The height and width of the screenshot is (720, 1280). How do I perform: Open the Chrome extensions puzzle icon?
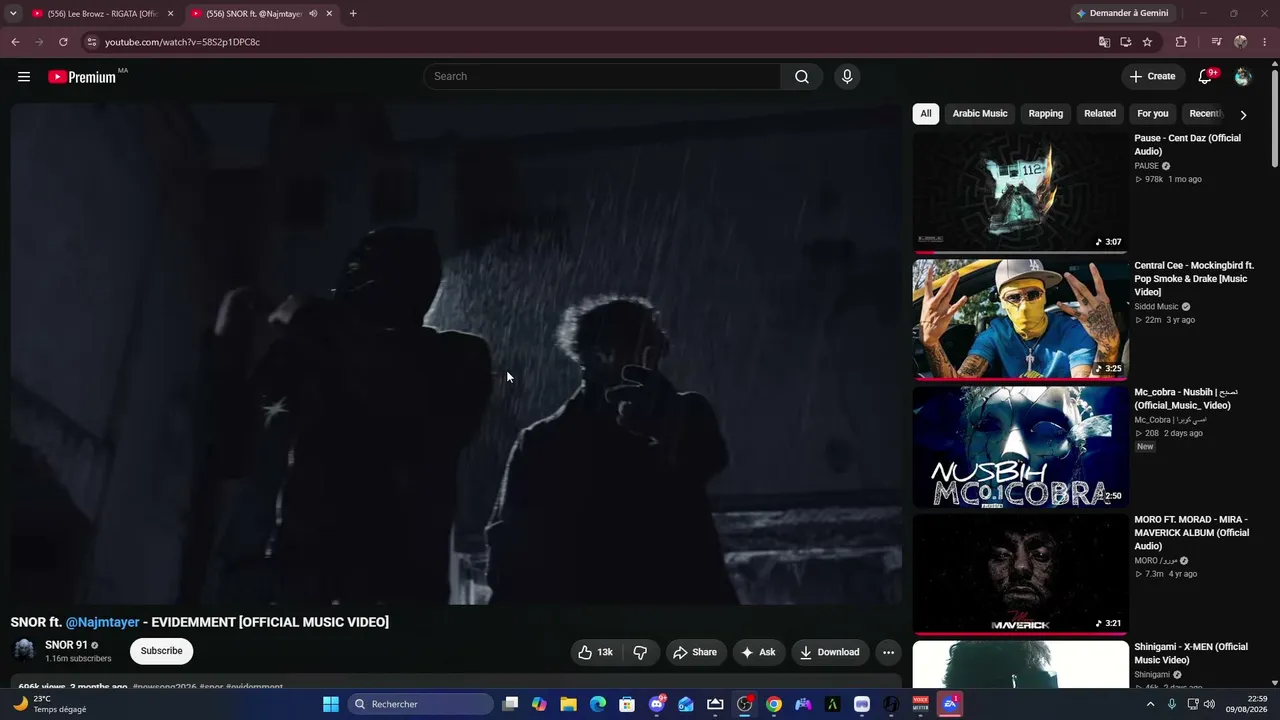pos(1181,42)
